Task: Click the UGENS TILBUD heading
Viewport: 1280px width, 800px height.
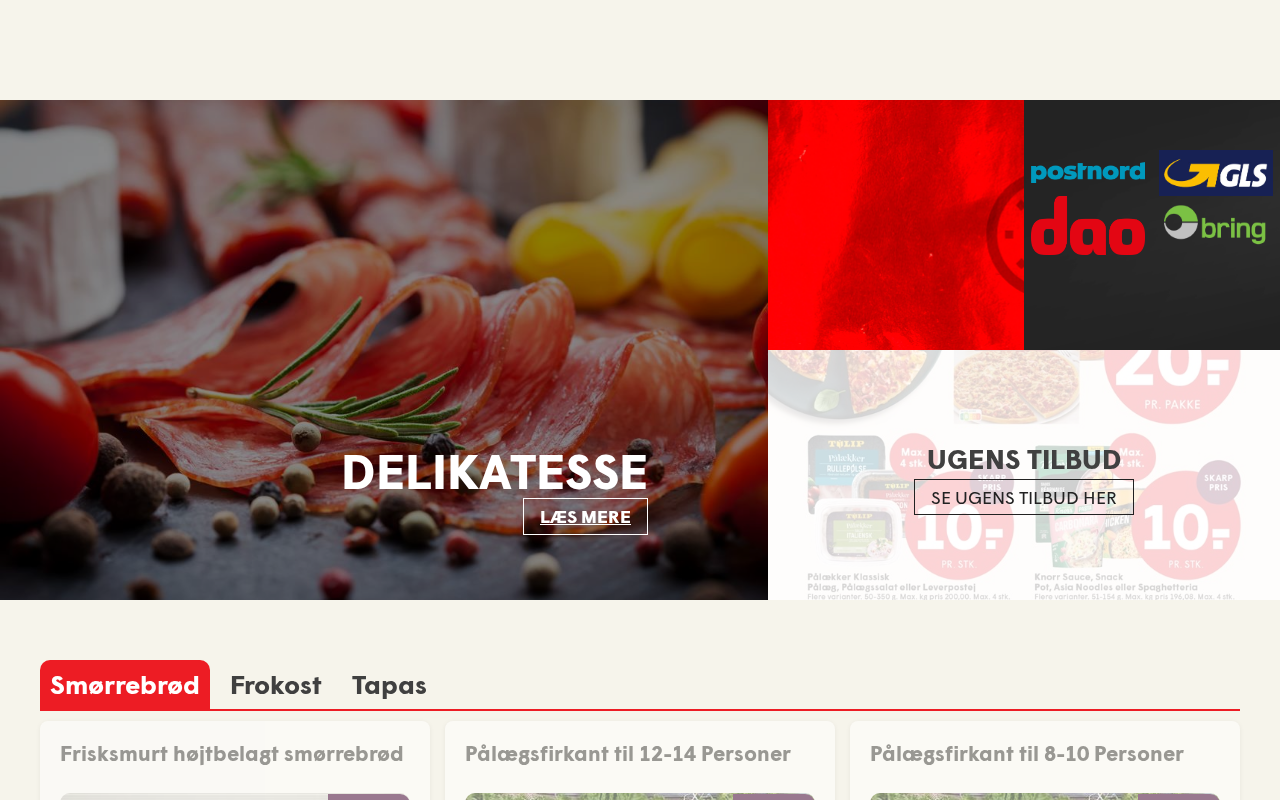Action: (x=1024, y=460)
